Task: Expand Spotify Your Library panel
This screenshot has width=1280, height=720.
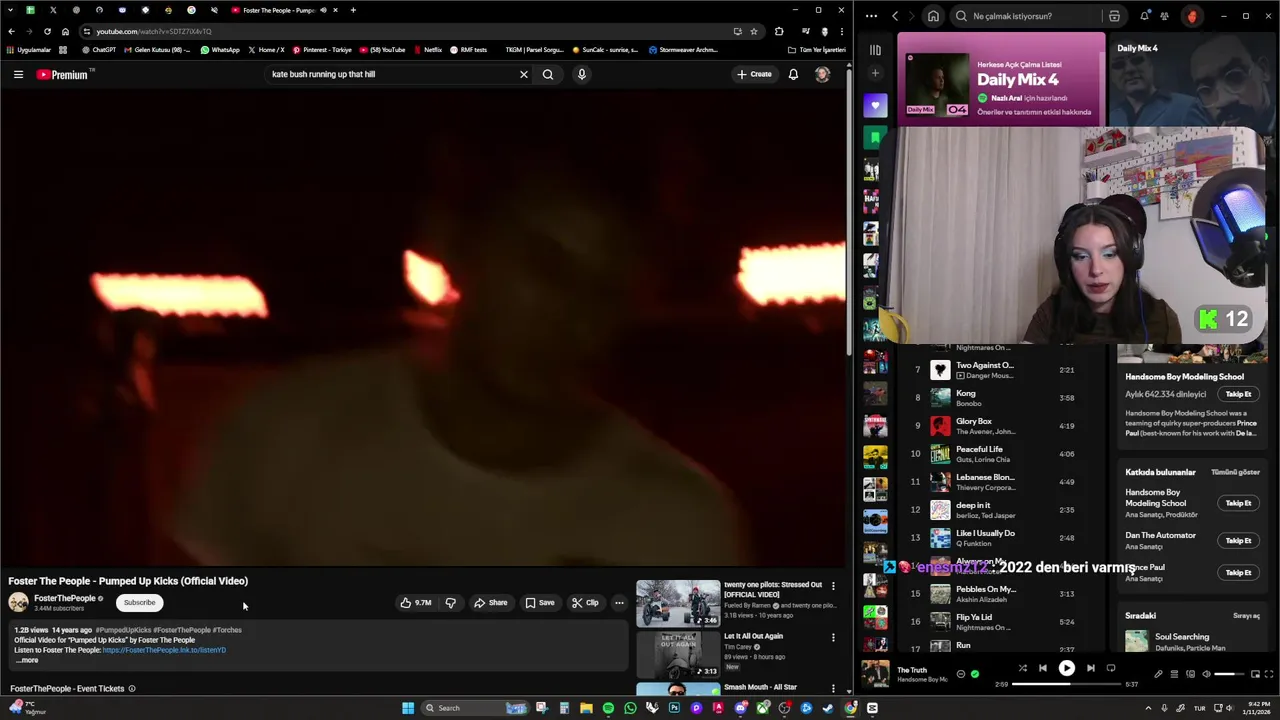Action: (x=875, y=49)
